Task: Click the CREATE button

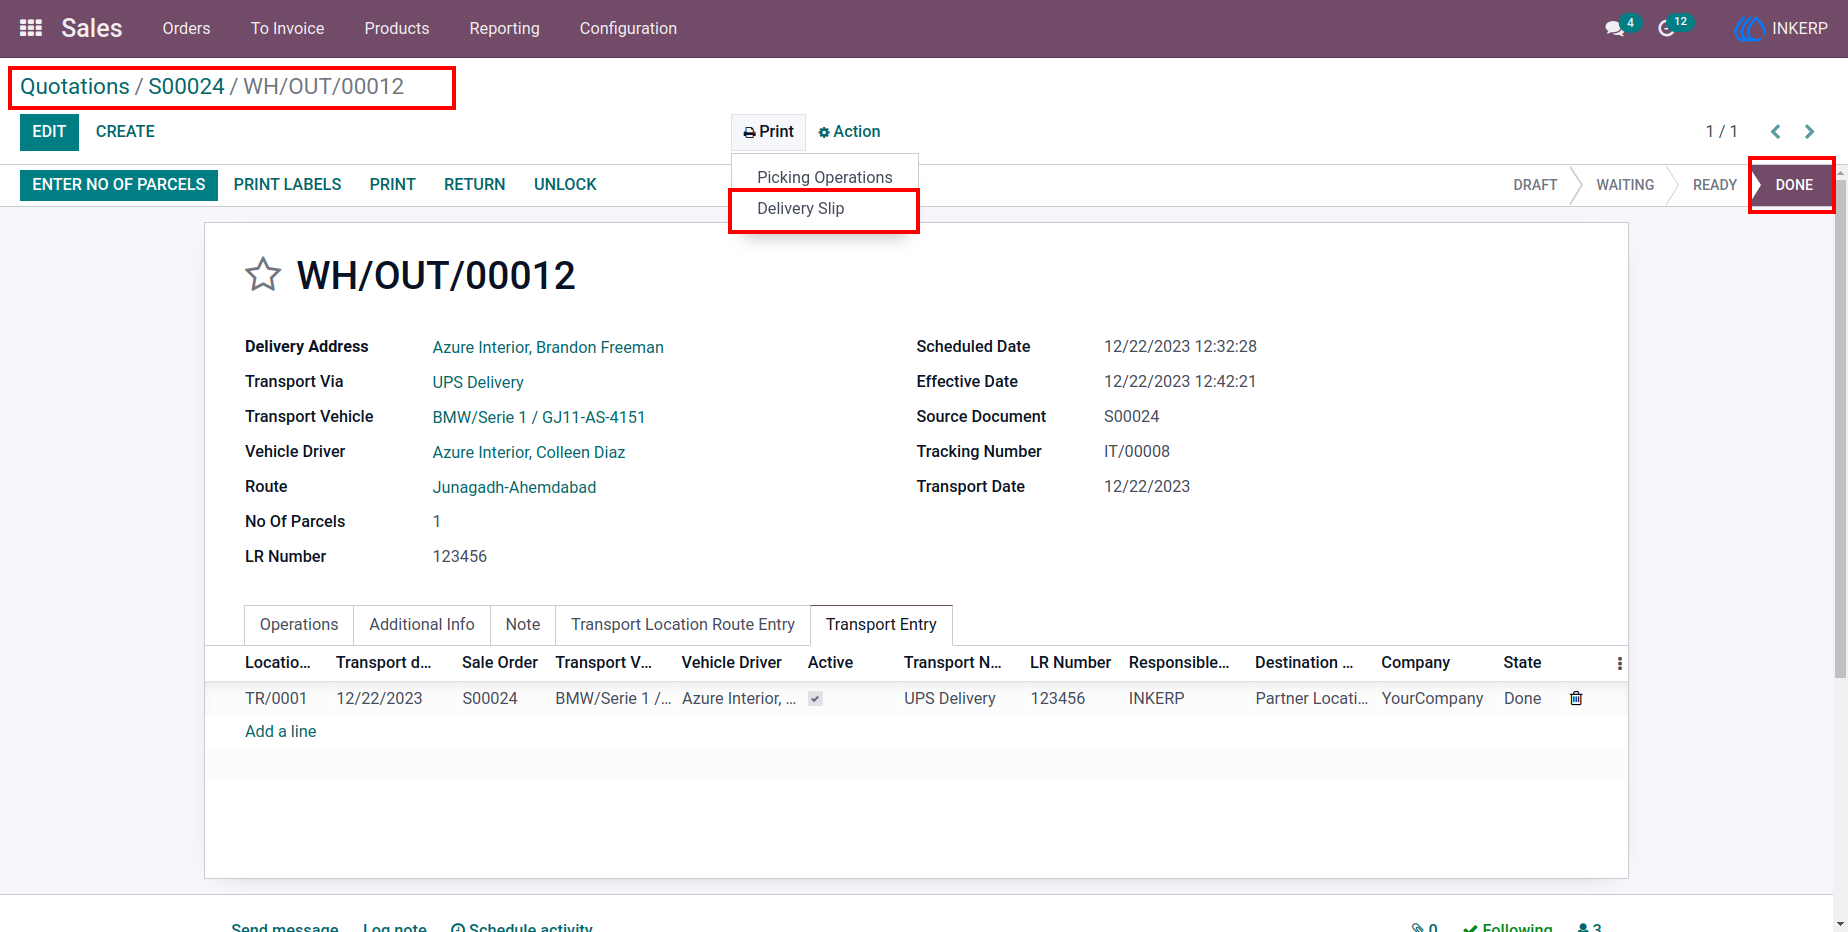Action: coord(125,132)
